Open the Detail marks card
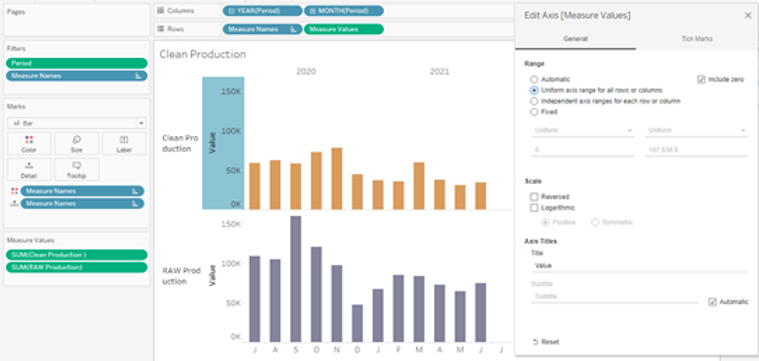Viewport: 759px width, 361px height. [x=29, y=169]
